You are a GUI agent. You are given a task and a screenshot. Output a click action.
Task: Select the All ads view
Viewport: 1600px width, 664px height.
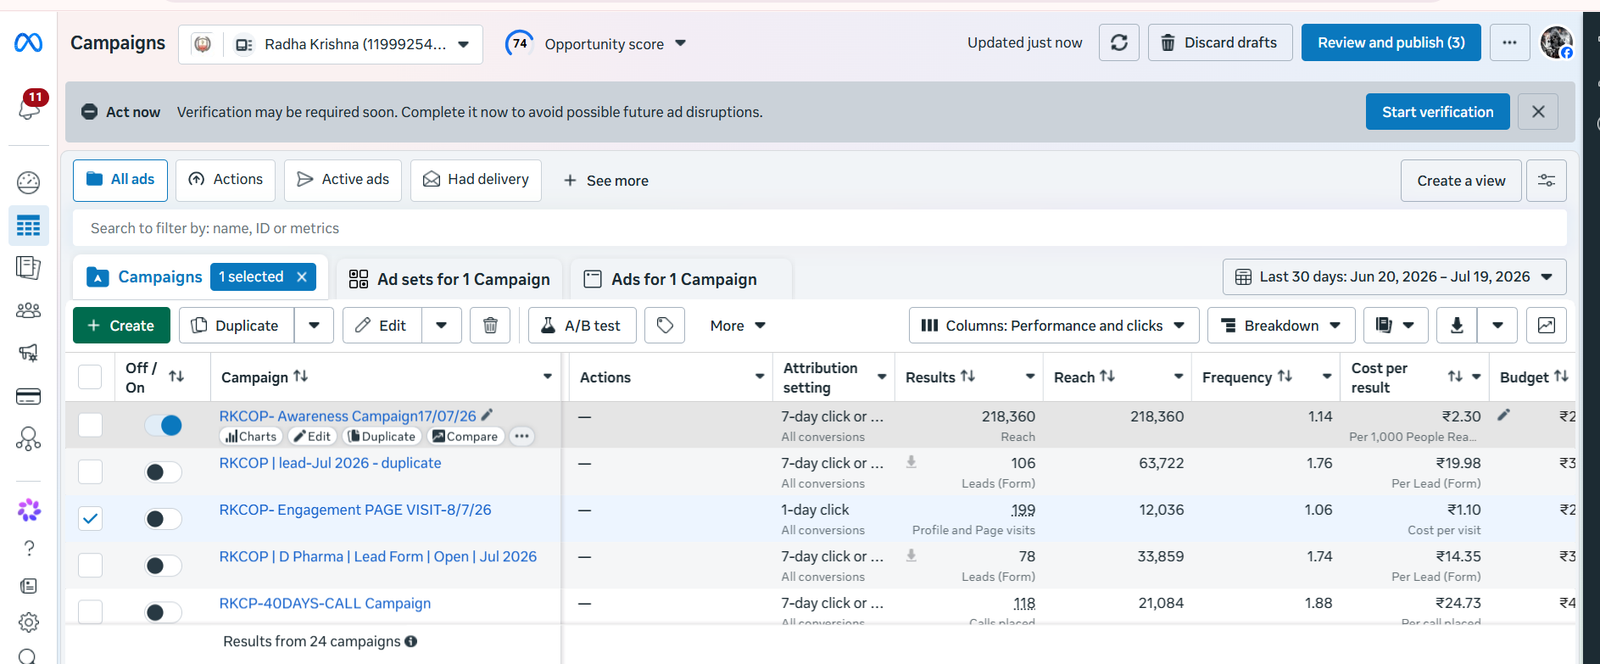pos(120,180)
